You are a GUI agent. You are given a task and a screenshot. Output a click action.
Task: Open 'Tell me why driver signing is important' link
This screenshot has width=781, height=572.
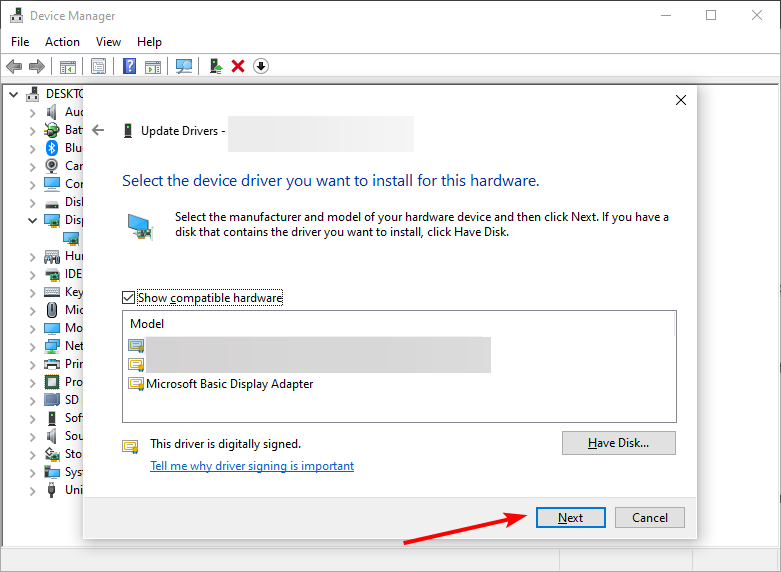click(x=252, y=466)
